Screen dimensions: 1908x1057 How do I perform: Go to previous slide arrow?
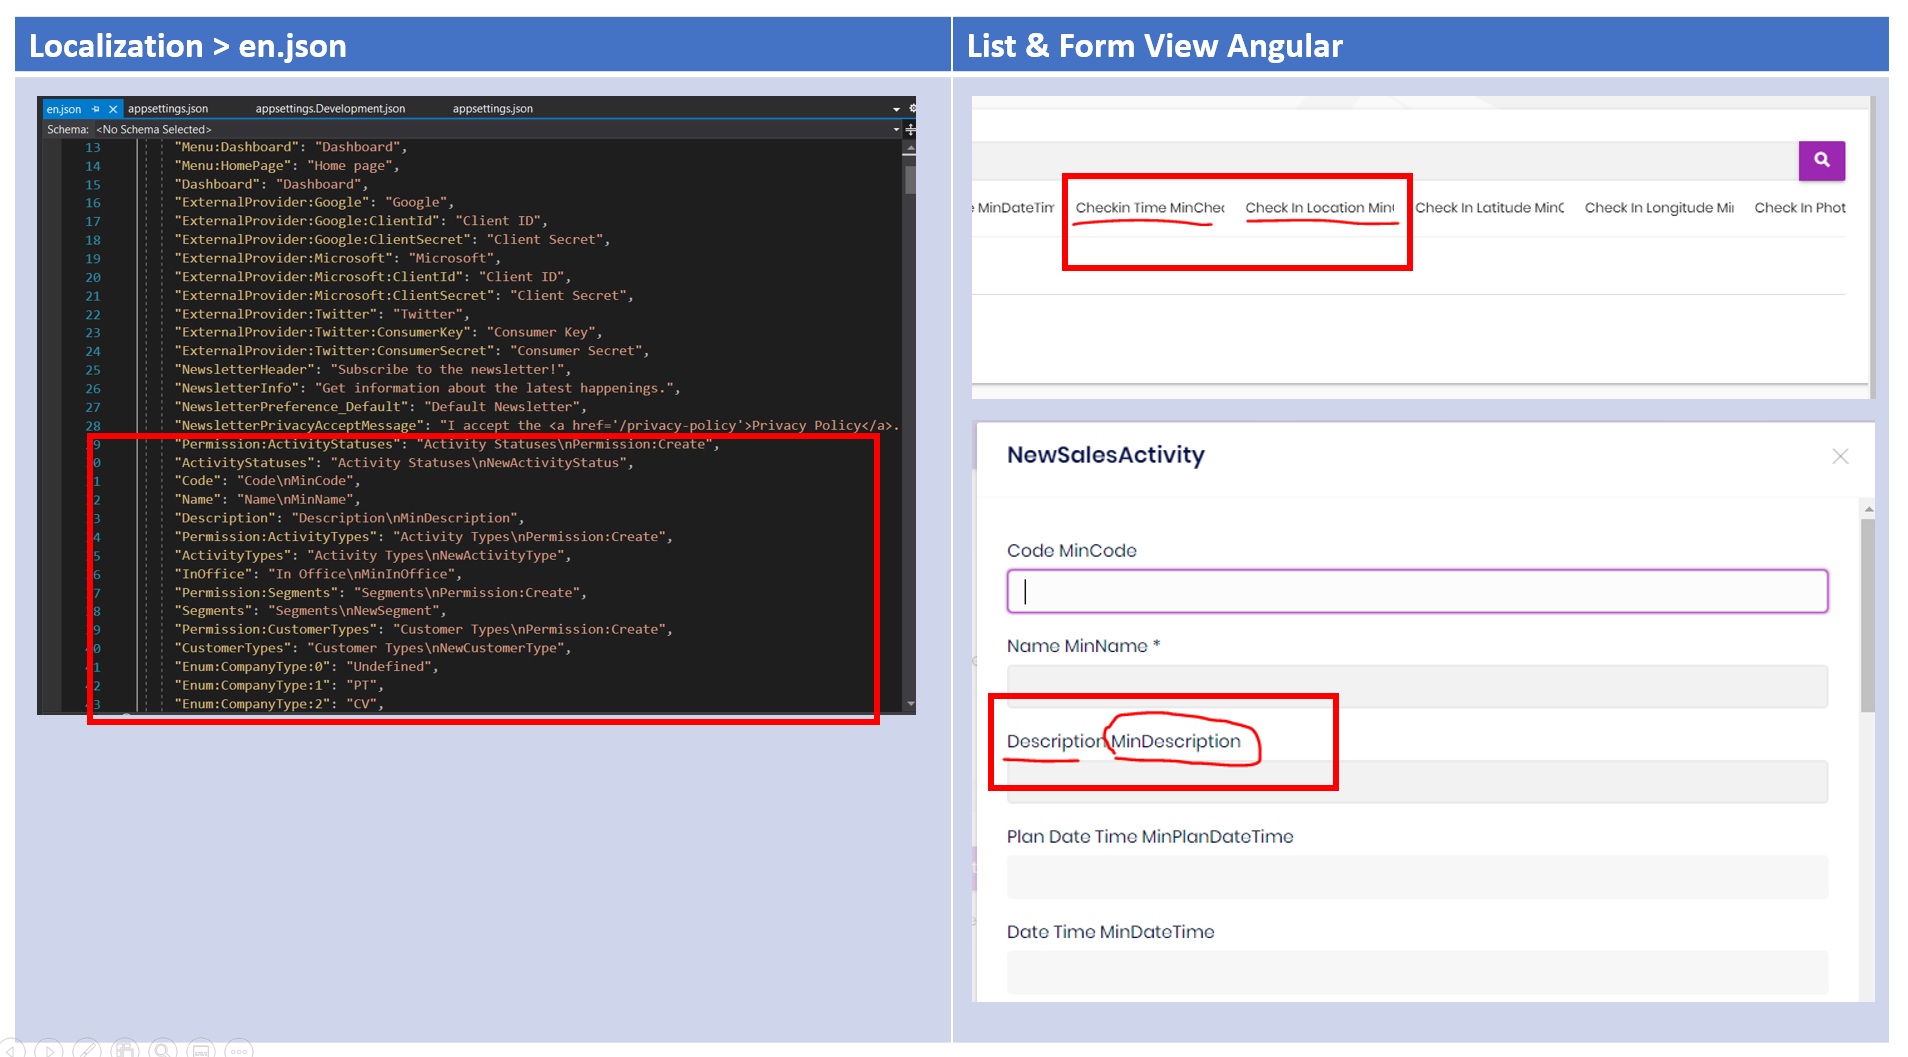14,1049
